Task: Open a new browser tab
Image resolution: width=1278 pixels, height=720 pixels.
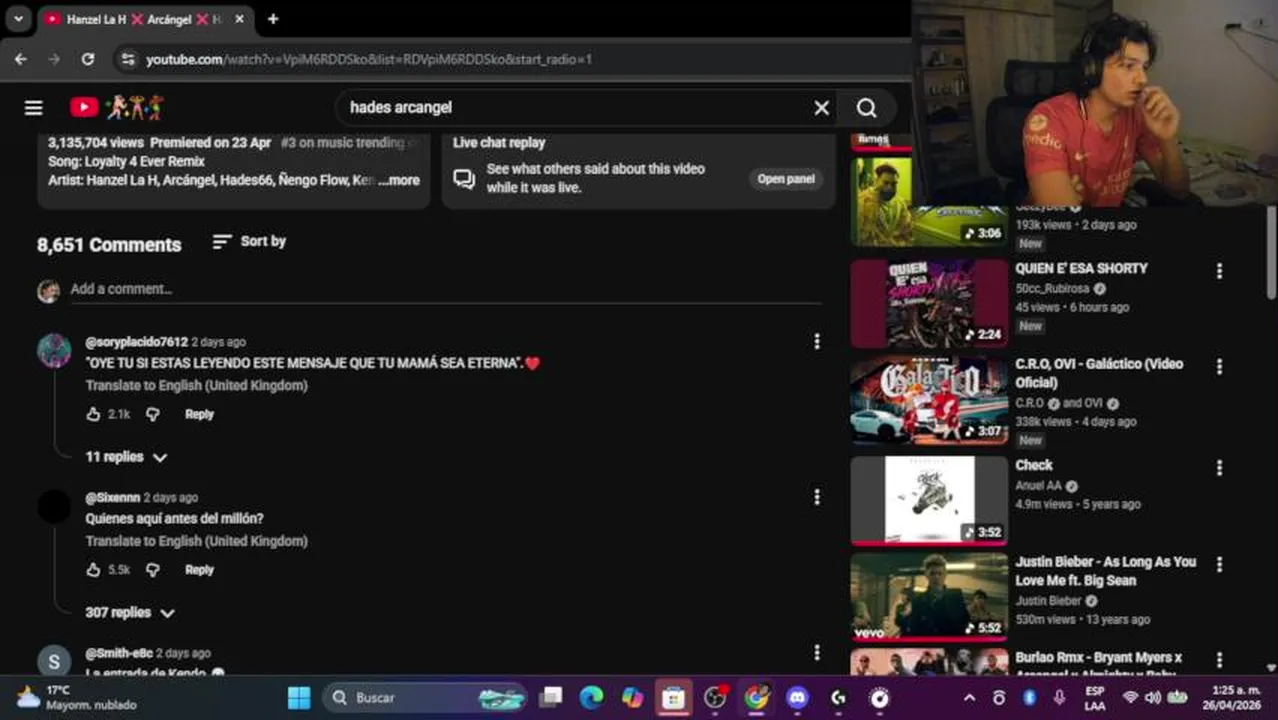Action: click(x=273, y=19)
